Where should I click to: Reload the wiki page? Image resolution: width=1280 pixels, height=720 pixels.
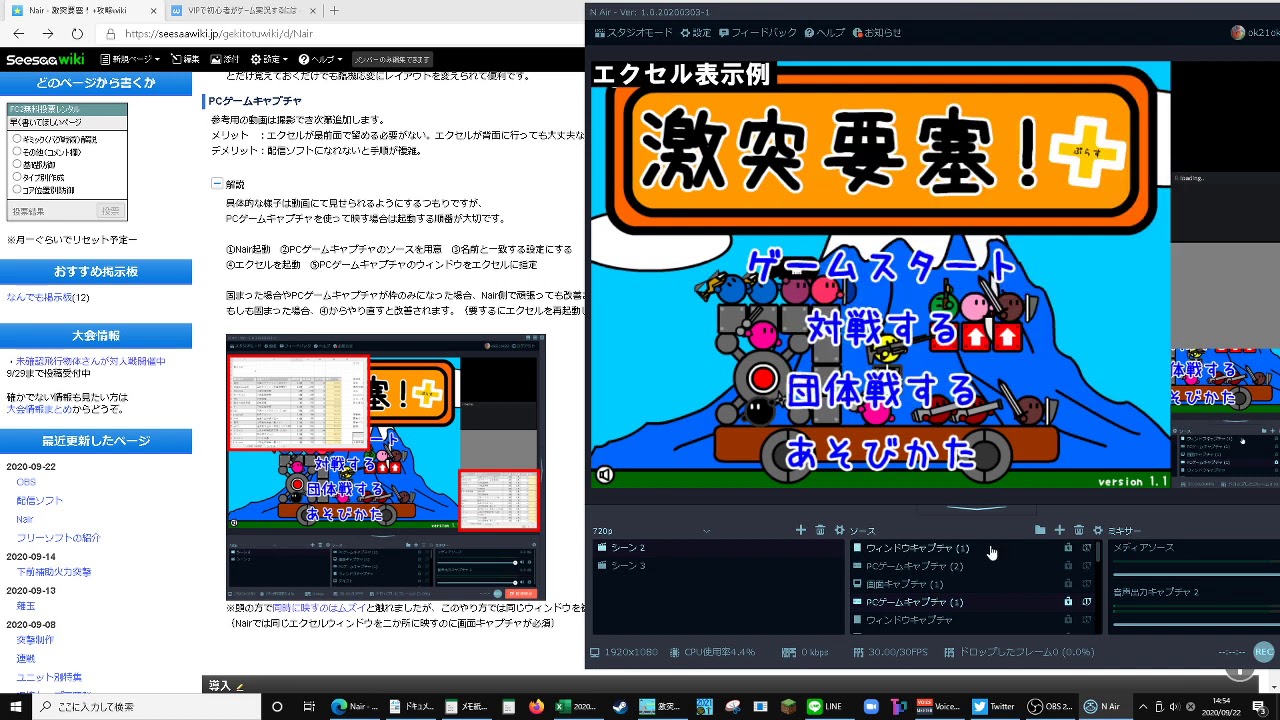[x=77, y=33]
